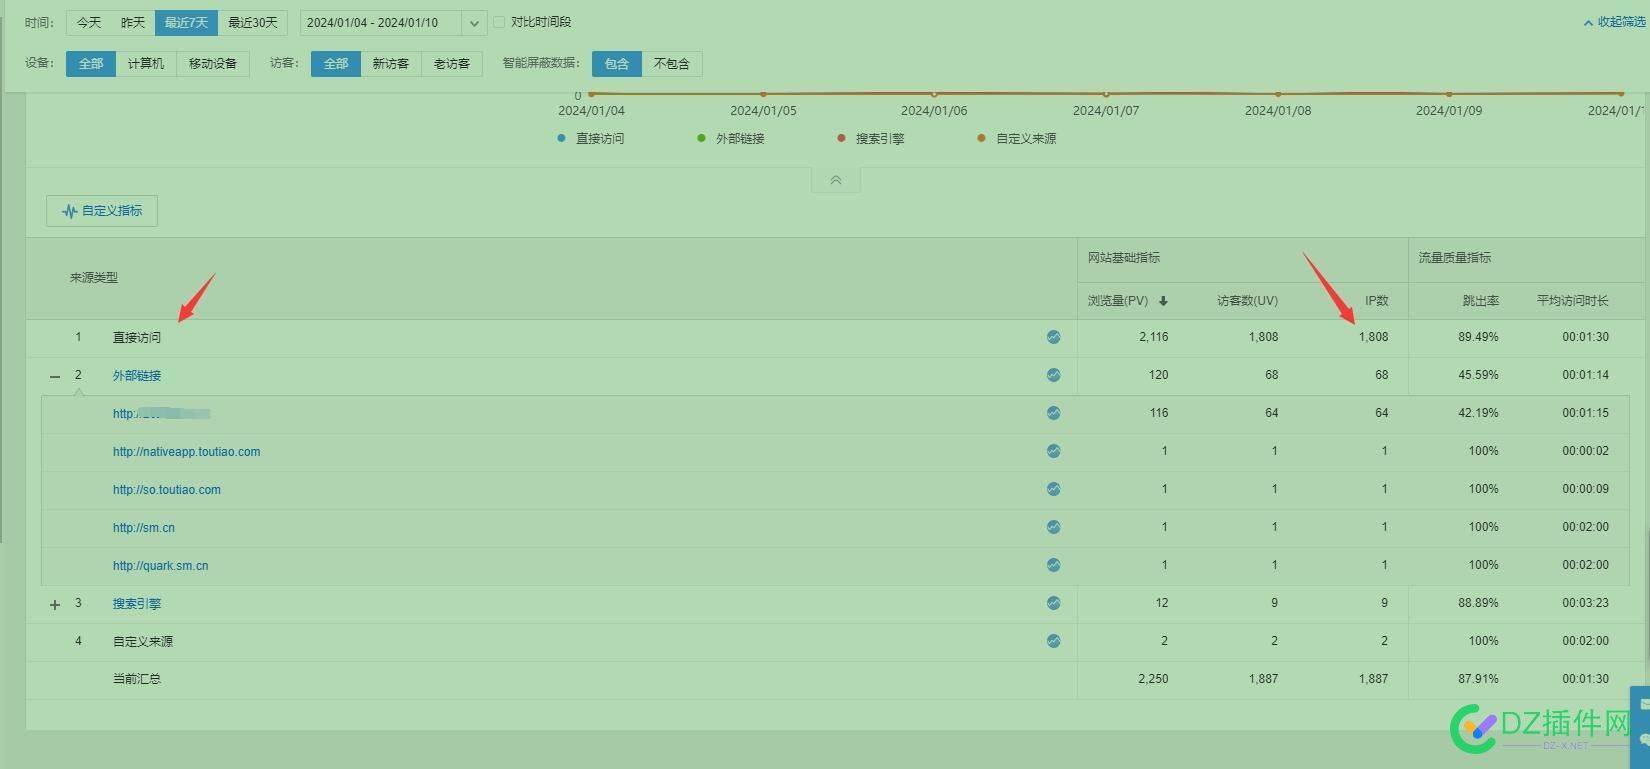Viewport: 1650px width, 769px height.
Task: Enable the 对比时间段 checkbox
Action: click(499, 22)
